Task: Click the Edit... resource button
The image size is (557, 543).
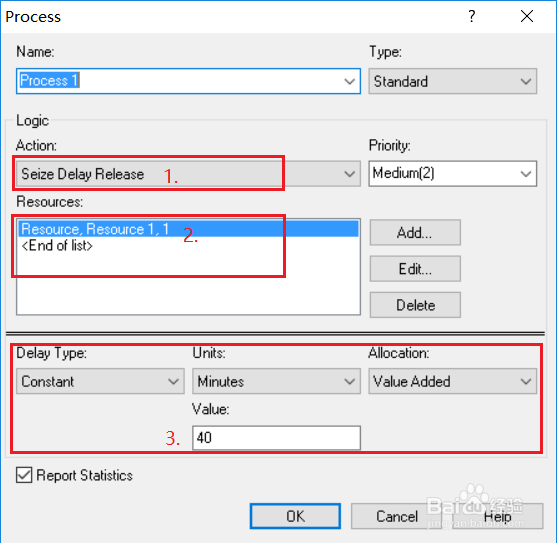Action: point(415,269)
